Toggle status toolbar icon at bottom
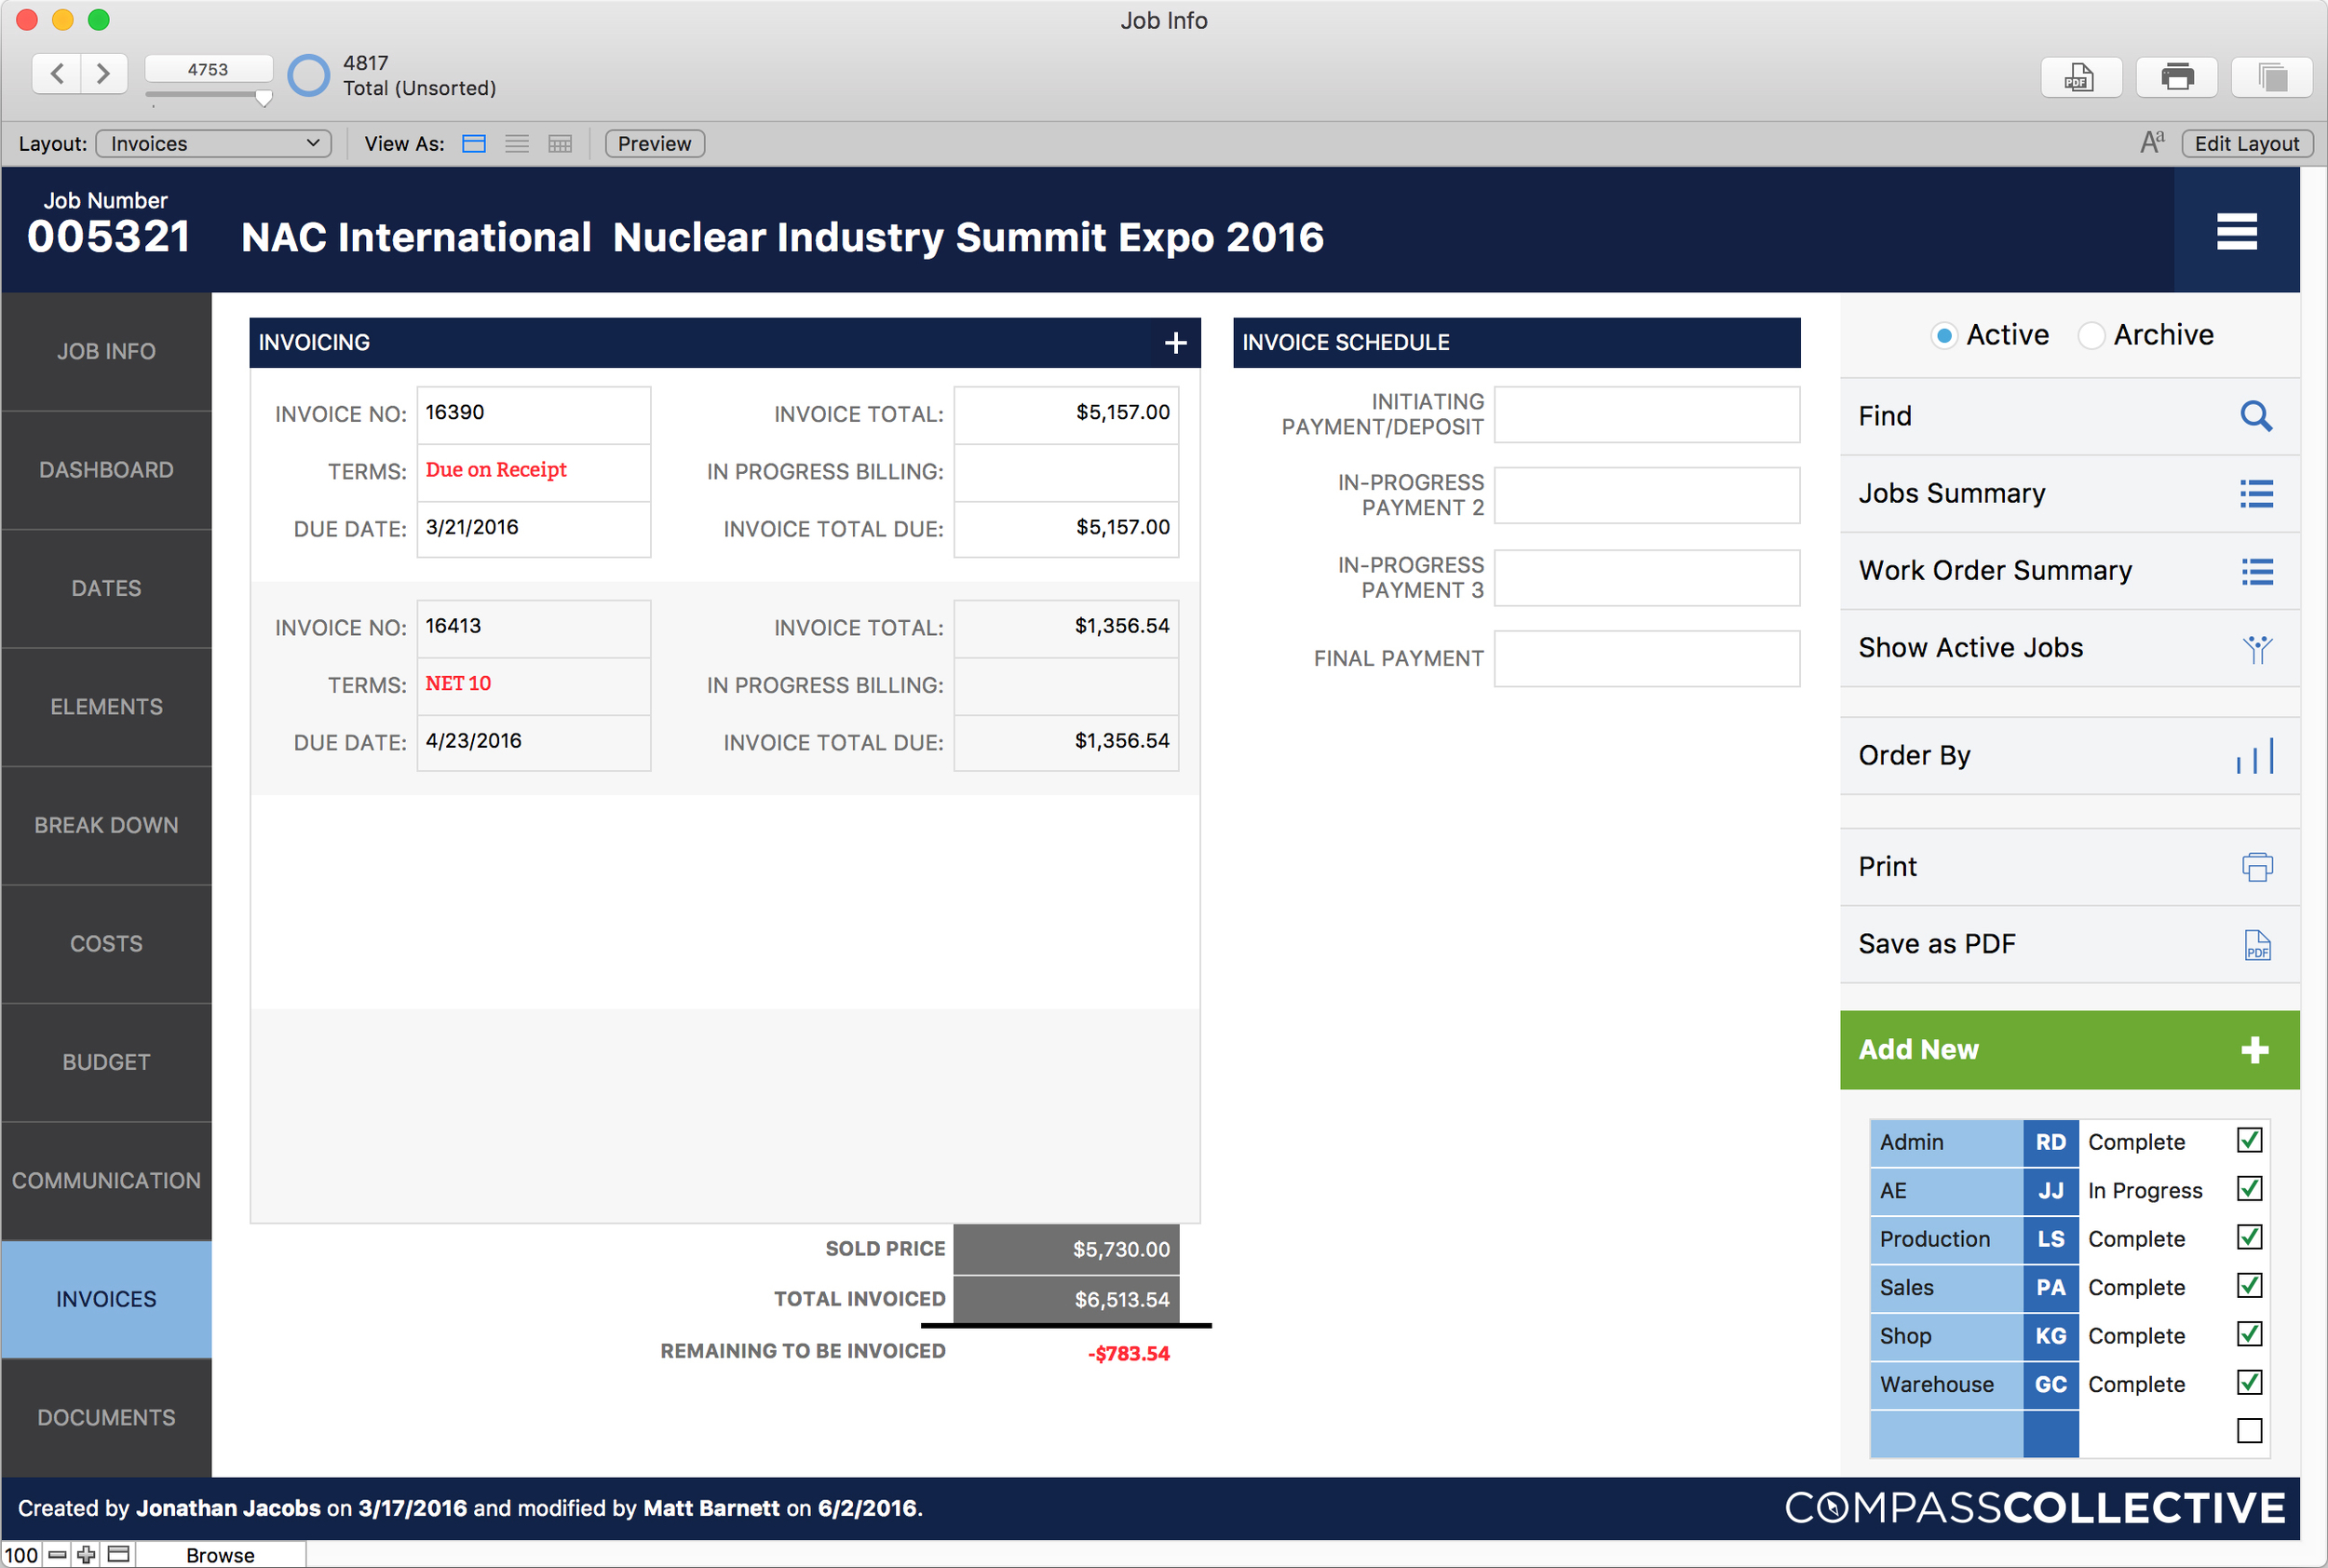 coord(119,1555)
